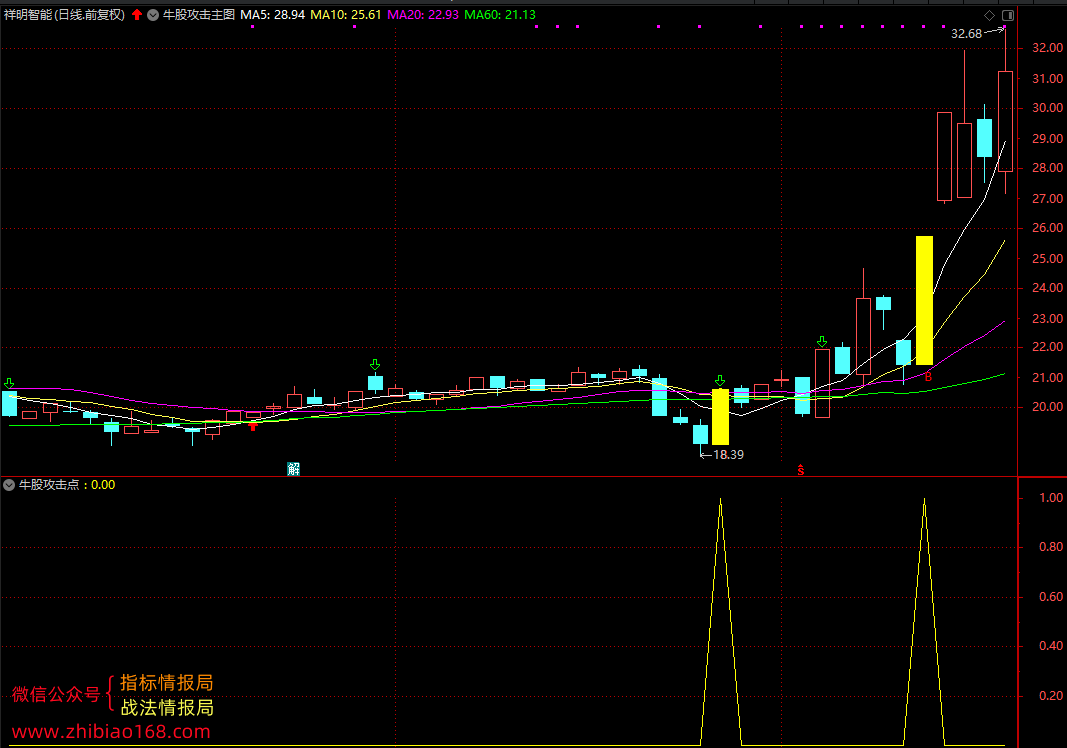Image resolution: width=1067 pixels, height=748 pixels.
Task: Click the 牛股攻击点 value 0.00
Action: pyautogui.click(x=103, y=485)
